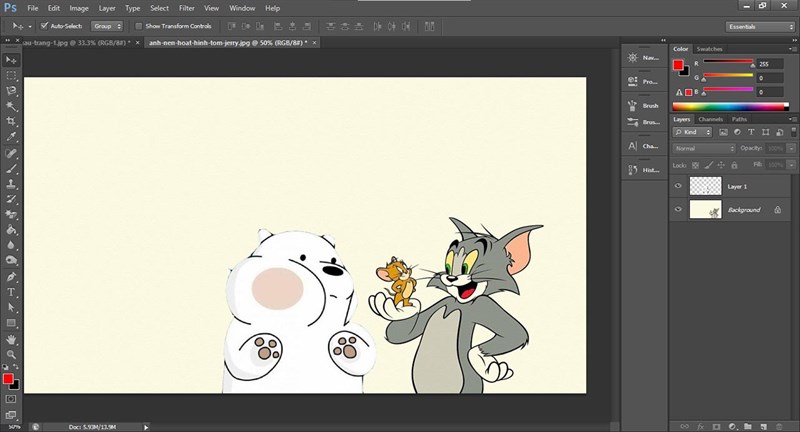Create a new layer button
The image size is (800, 432).
[764, 426]
